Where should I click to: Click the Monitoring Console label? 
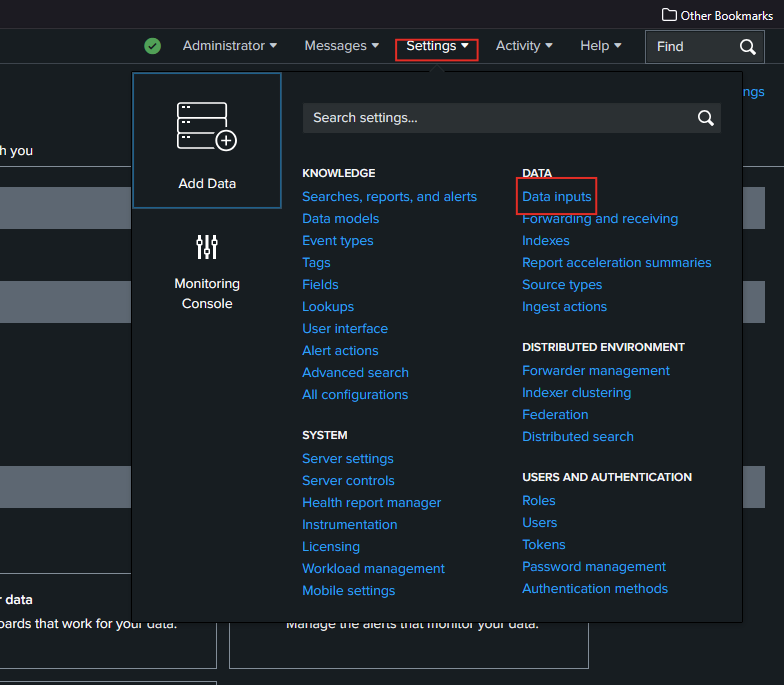(x=207, y=294)
